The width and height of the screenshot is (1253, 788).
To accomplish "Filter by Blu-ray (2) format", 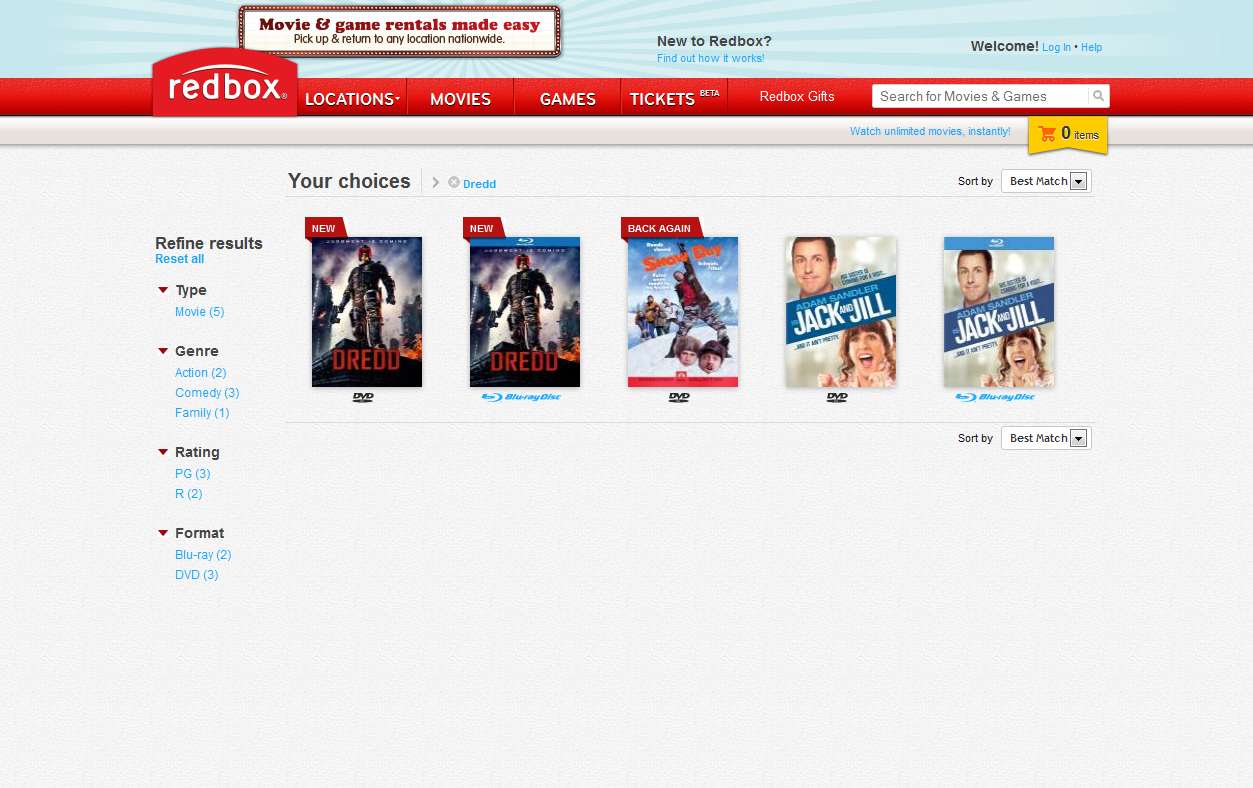I will point(203,555).
